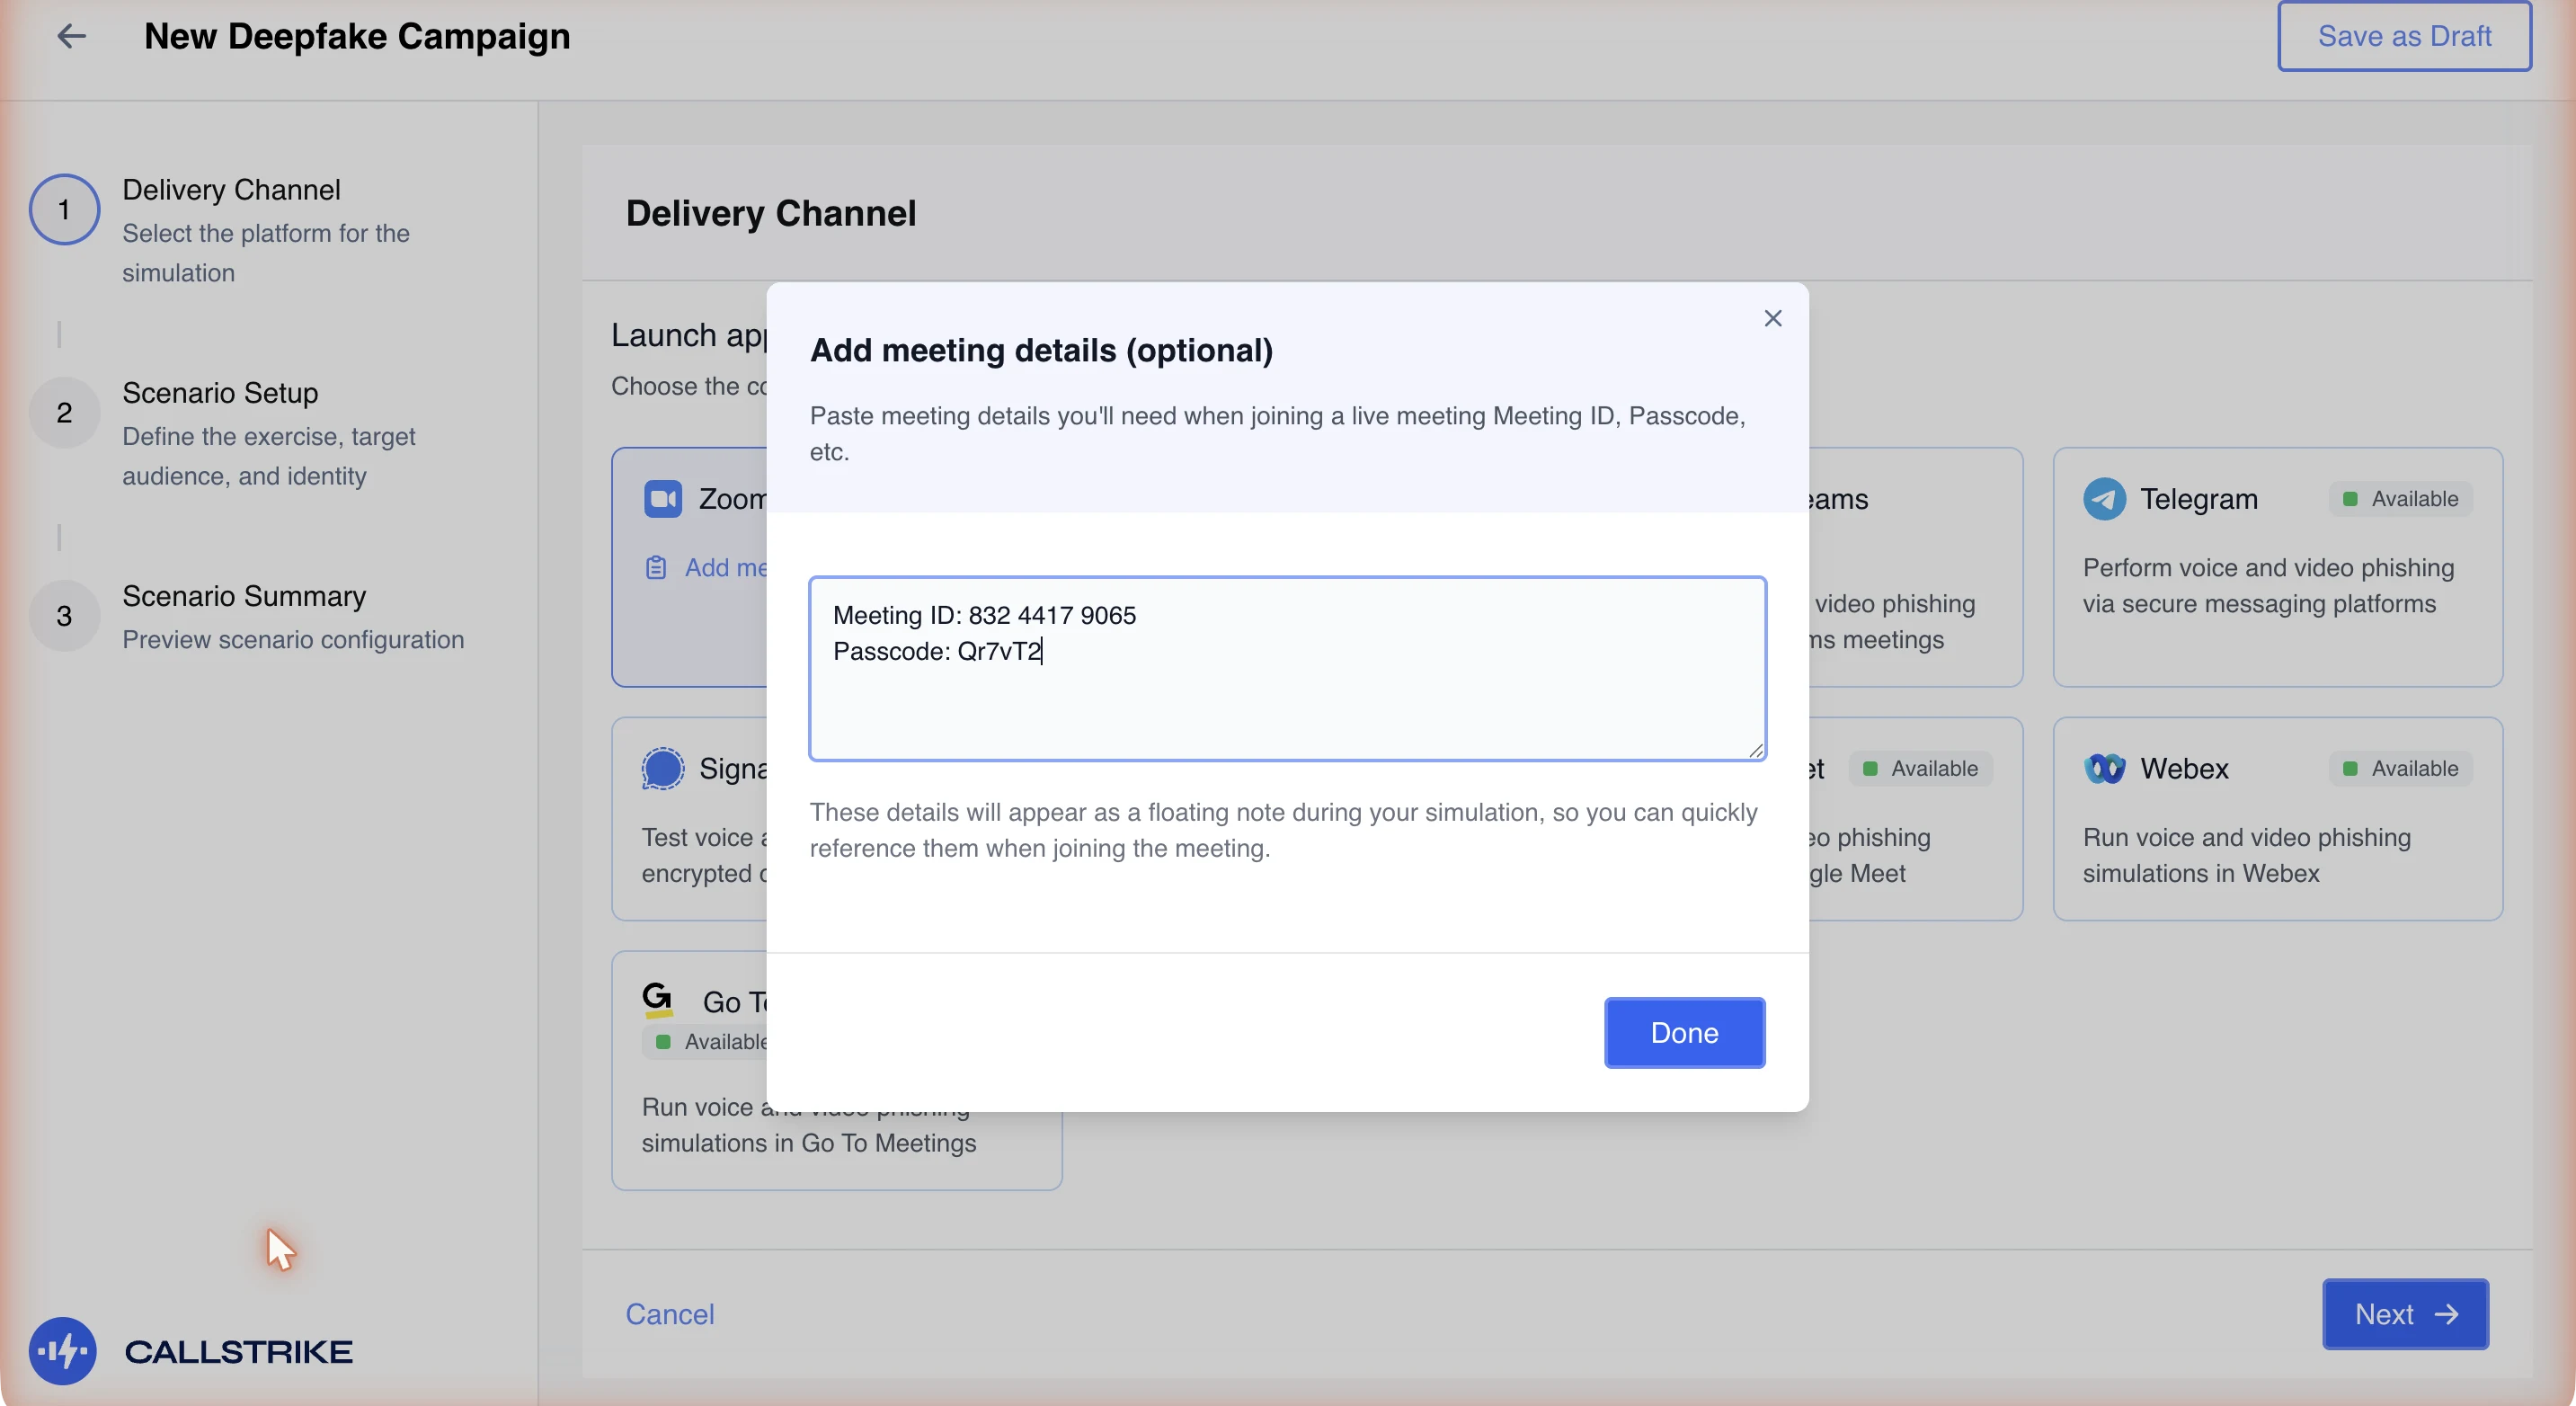This screenshot has height=1406, width=2576.
Task: Click 'Run voice and video phishing simulations in Webex' text
Action: [2246, 855]
